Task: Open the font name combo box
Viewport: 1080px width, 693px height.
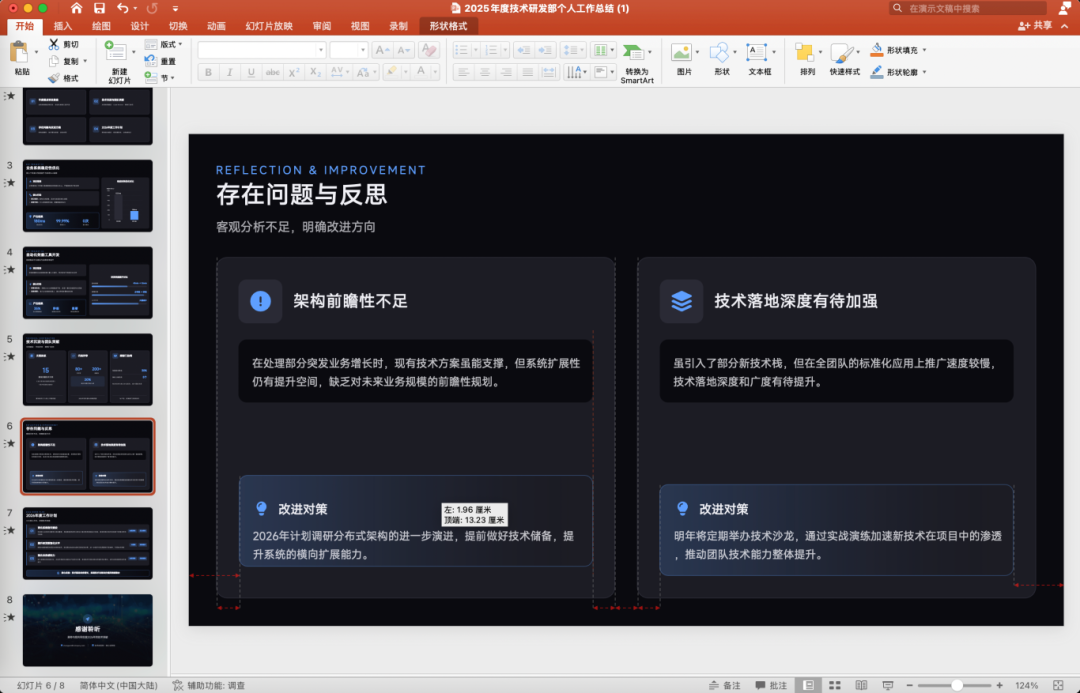Action: coord(262,50)
